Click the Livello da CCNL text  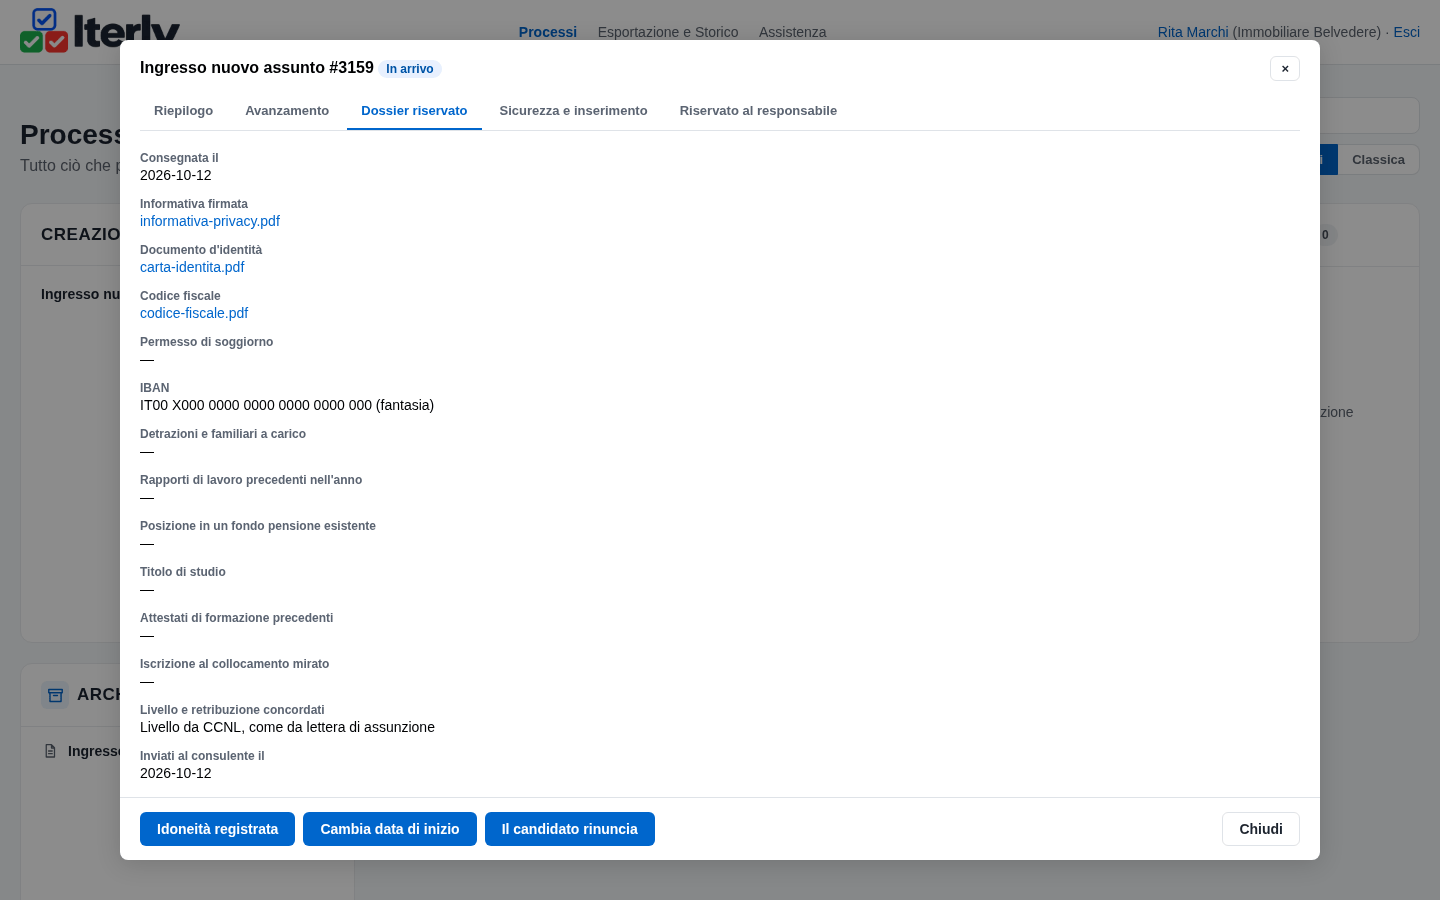(x=287, y=727)
